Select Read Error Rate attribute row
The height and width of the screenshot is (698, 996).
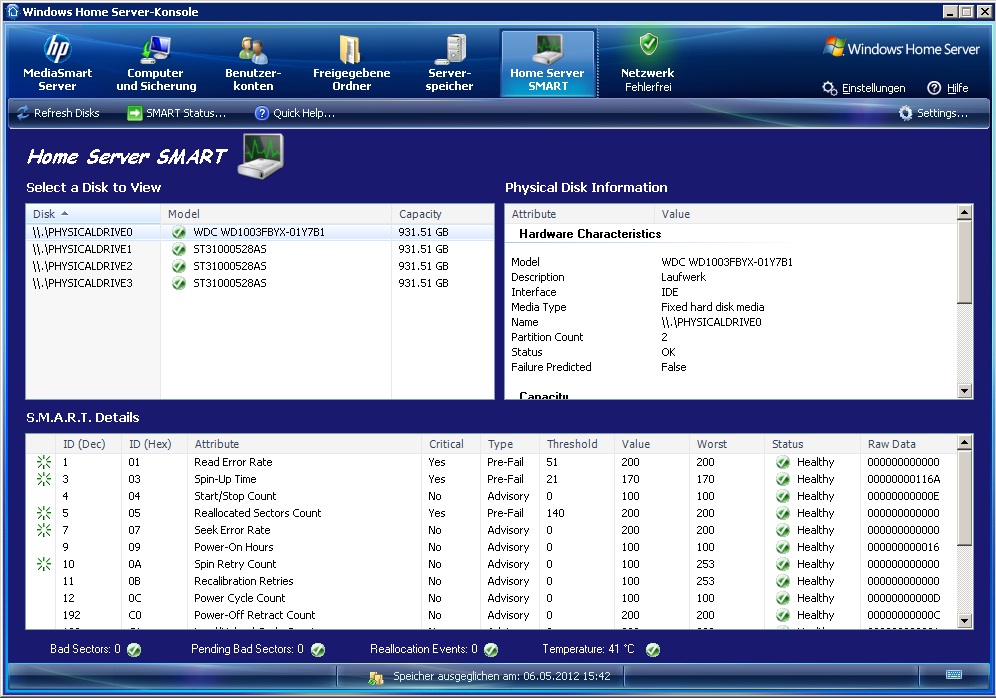click(491, 462)
